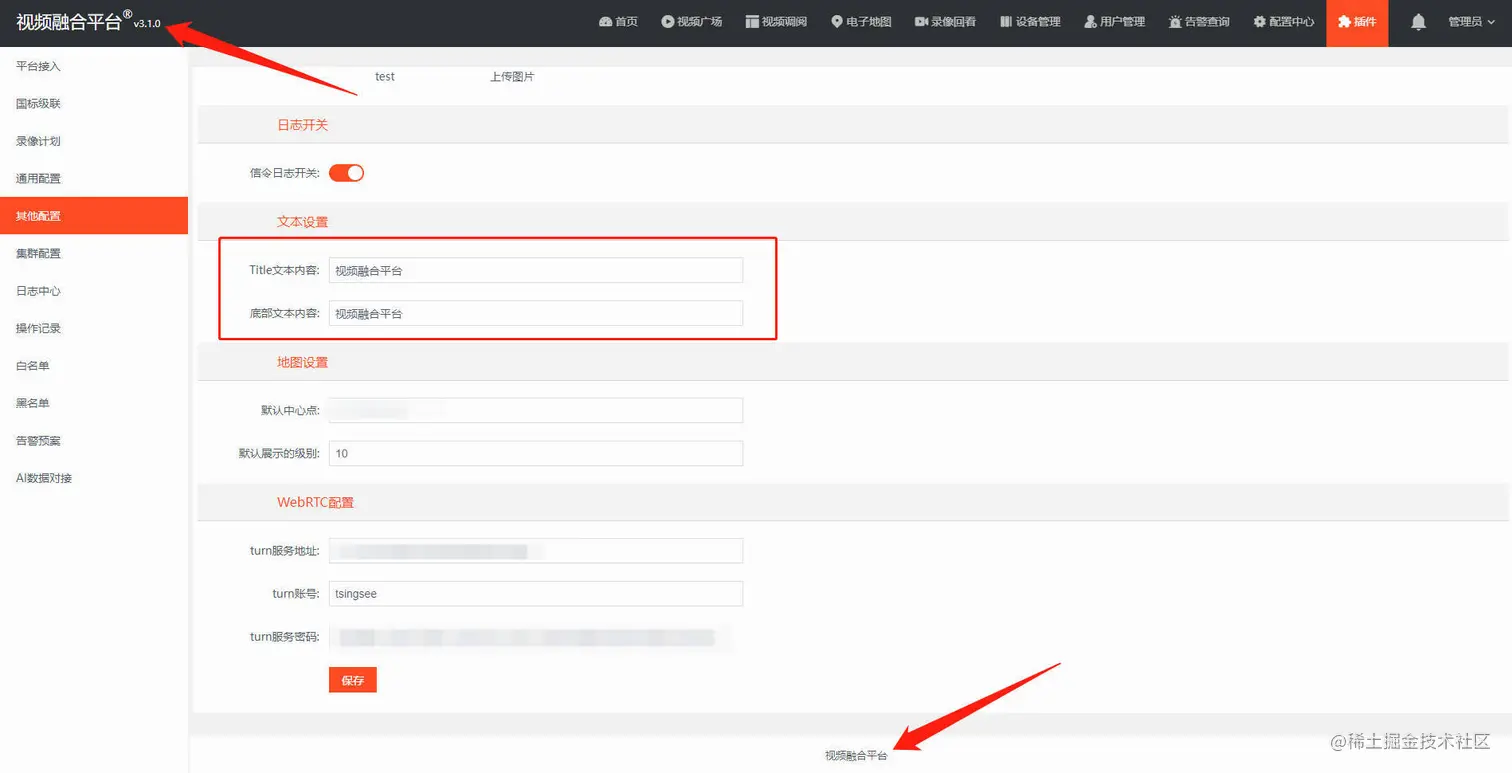The height and width of the screenshot is (773, 1512).
Task: Click the 地图设置 section heading
Action: (x=302, y=362)
